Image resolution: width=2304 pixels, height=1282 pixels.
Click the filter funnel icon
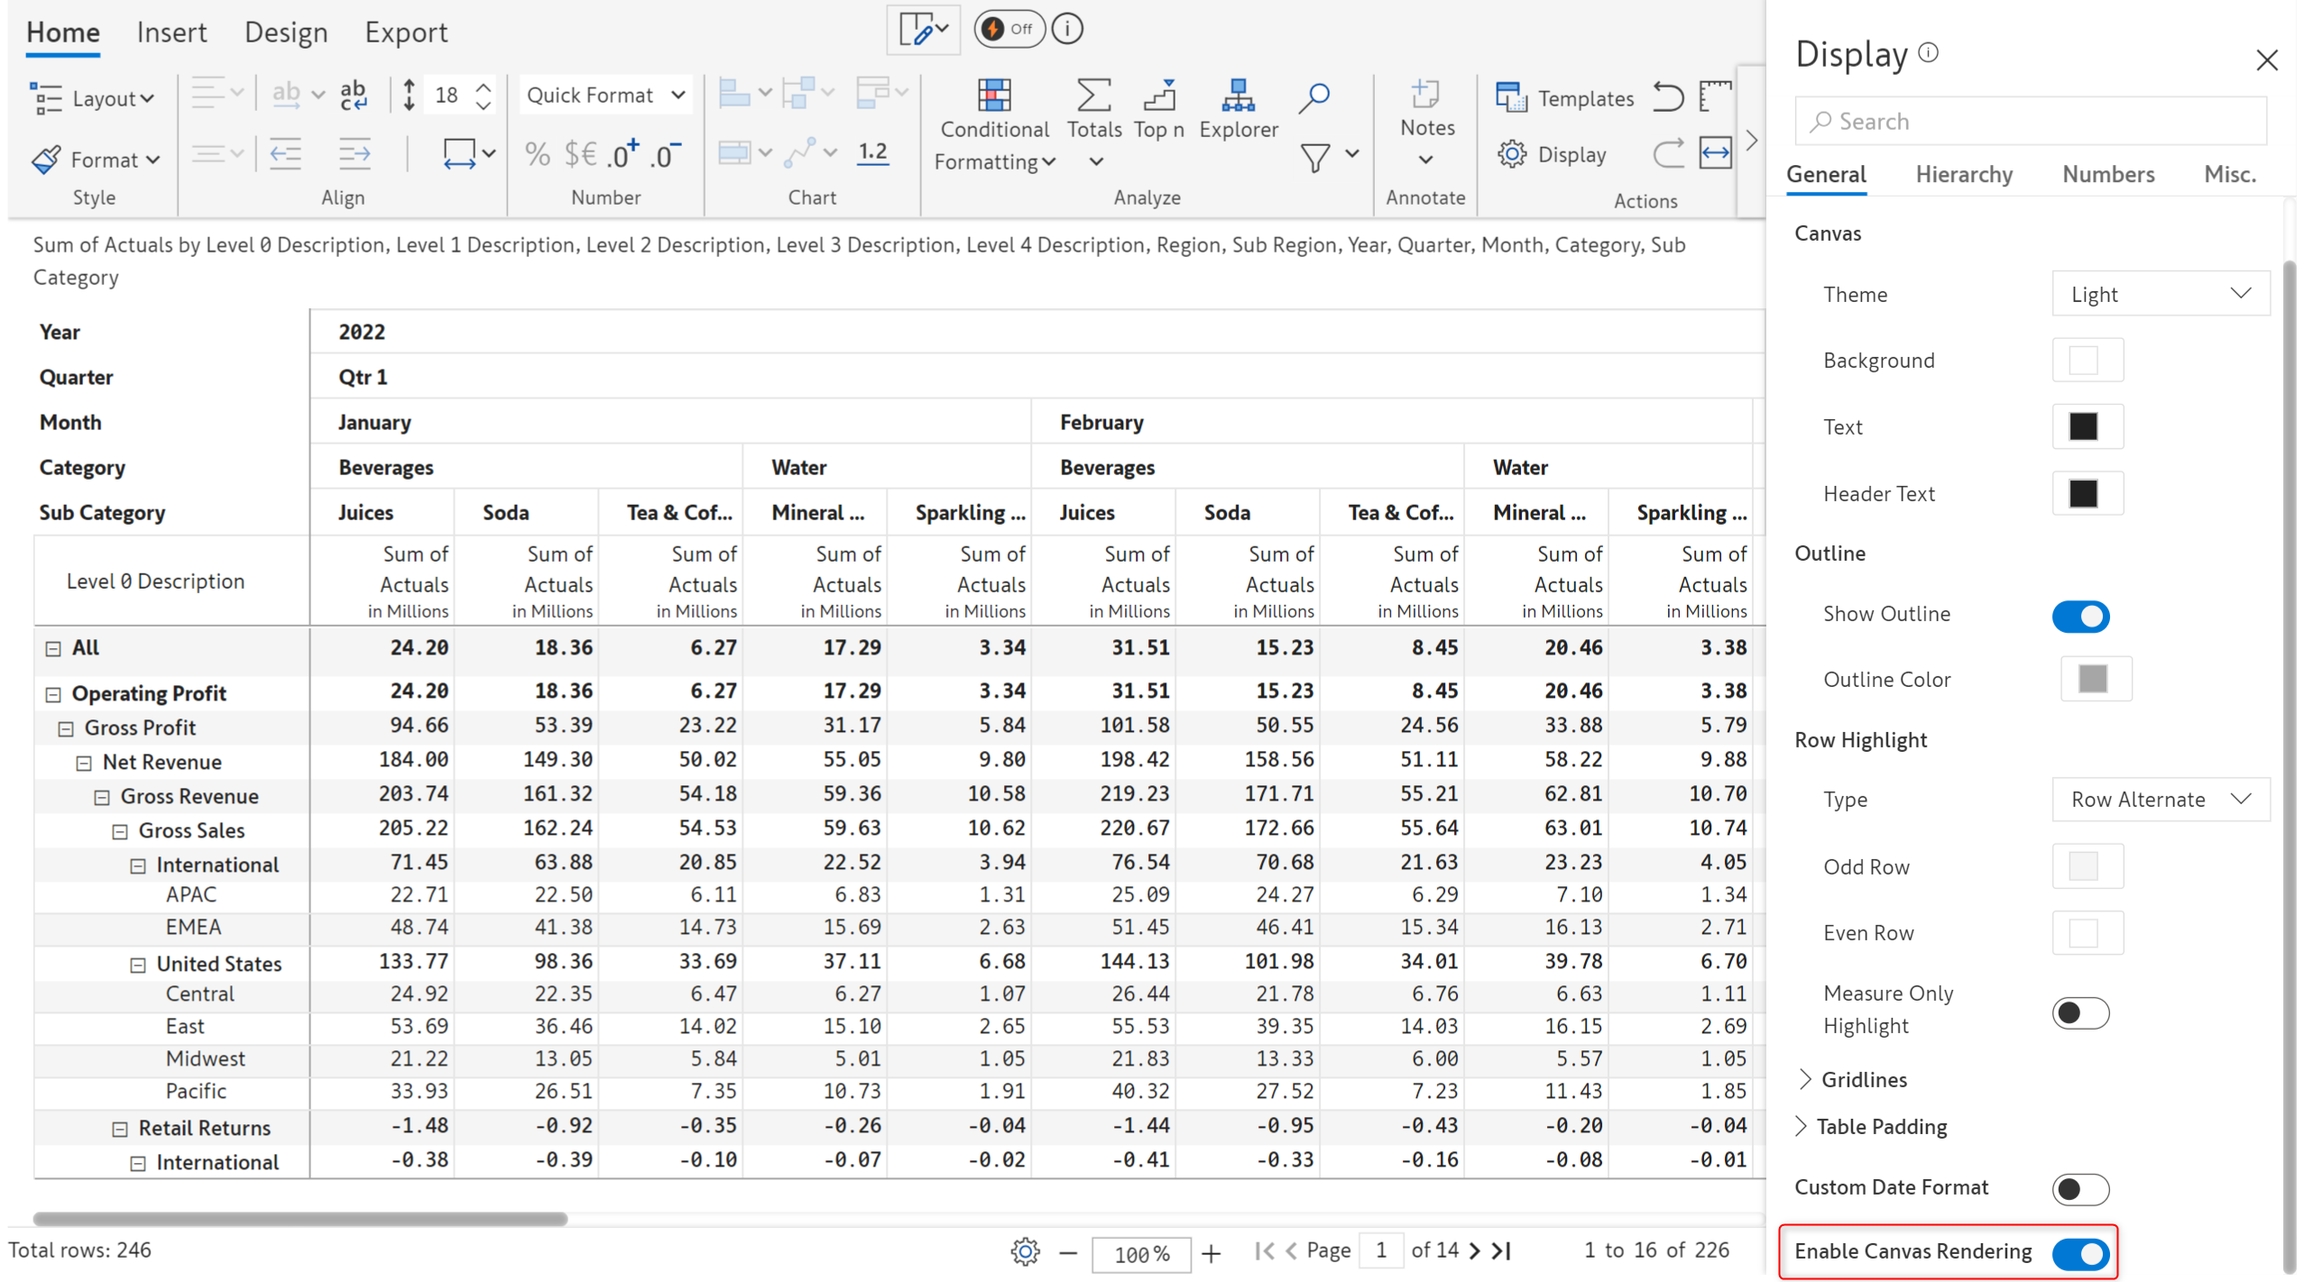click(1314, 157)
